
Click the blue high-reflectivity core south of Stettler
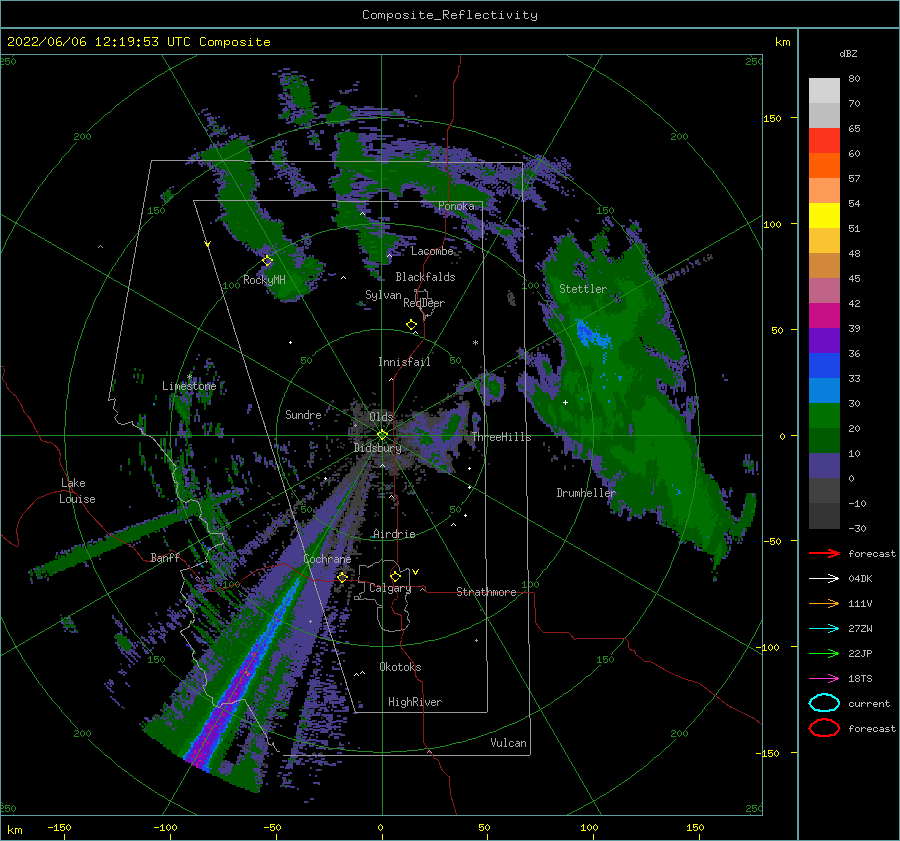tap(592, 335)
